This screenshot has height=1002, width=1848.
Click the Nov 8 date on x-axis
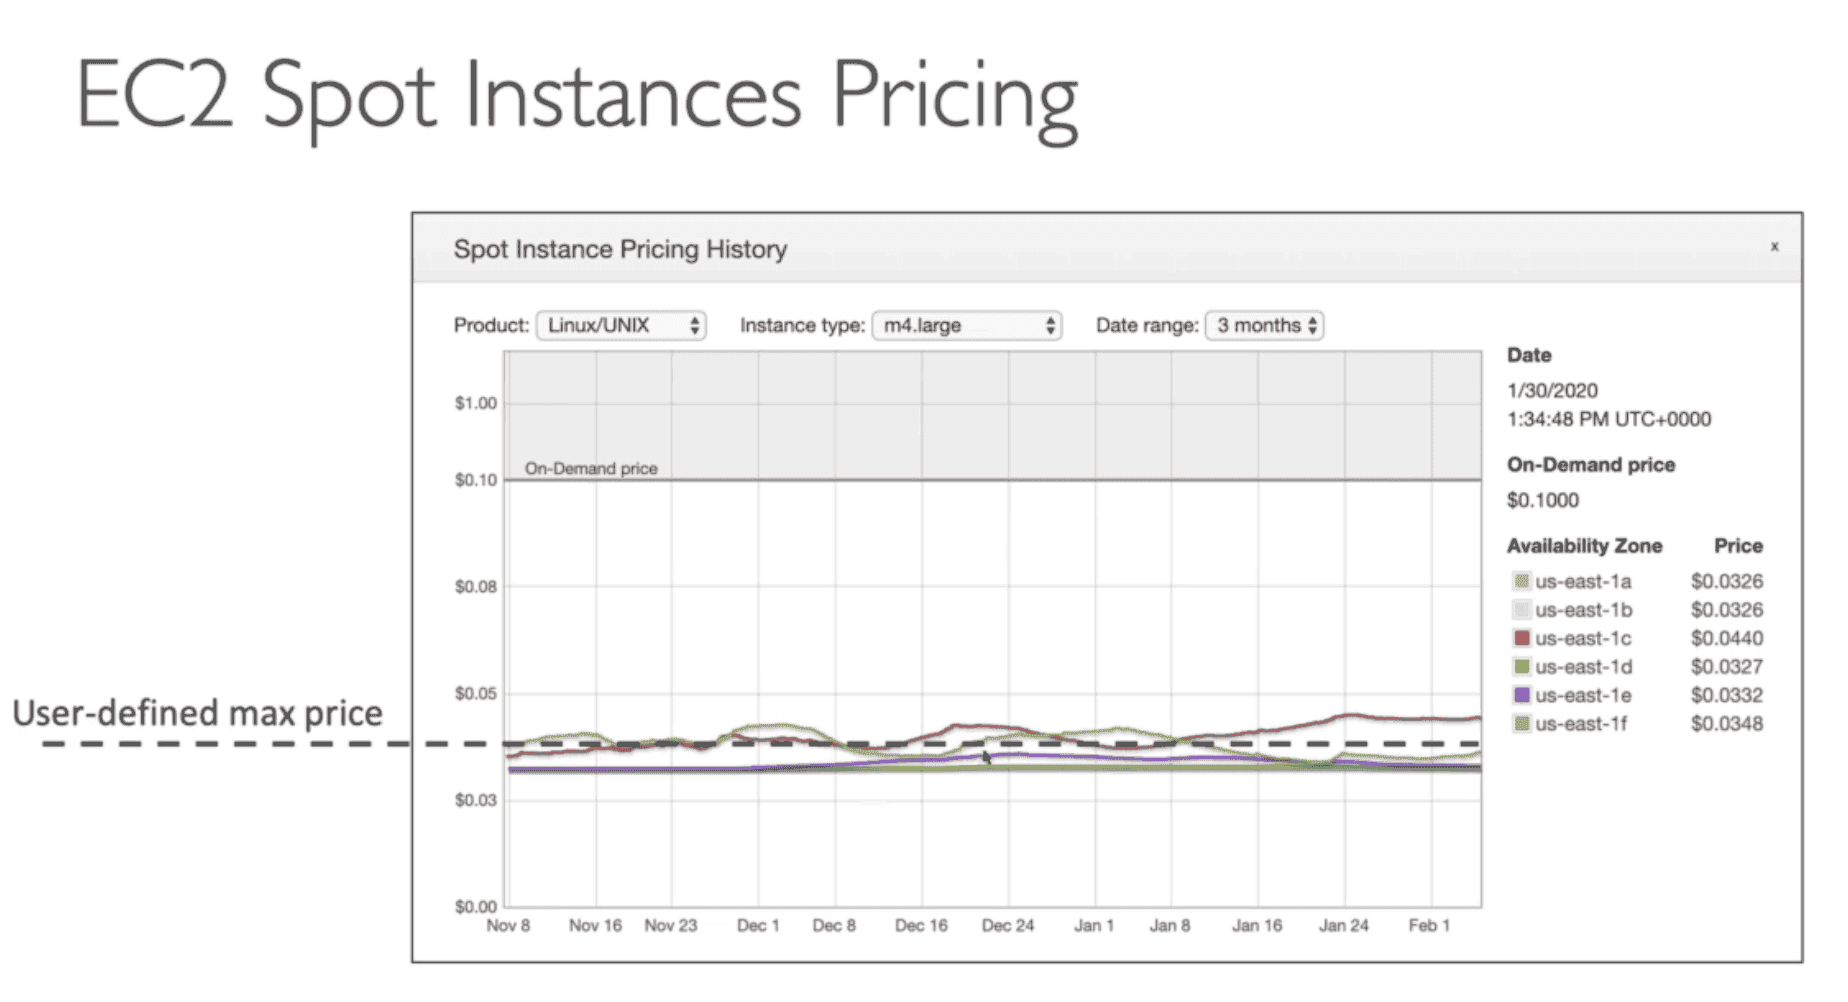click(508, 926)
